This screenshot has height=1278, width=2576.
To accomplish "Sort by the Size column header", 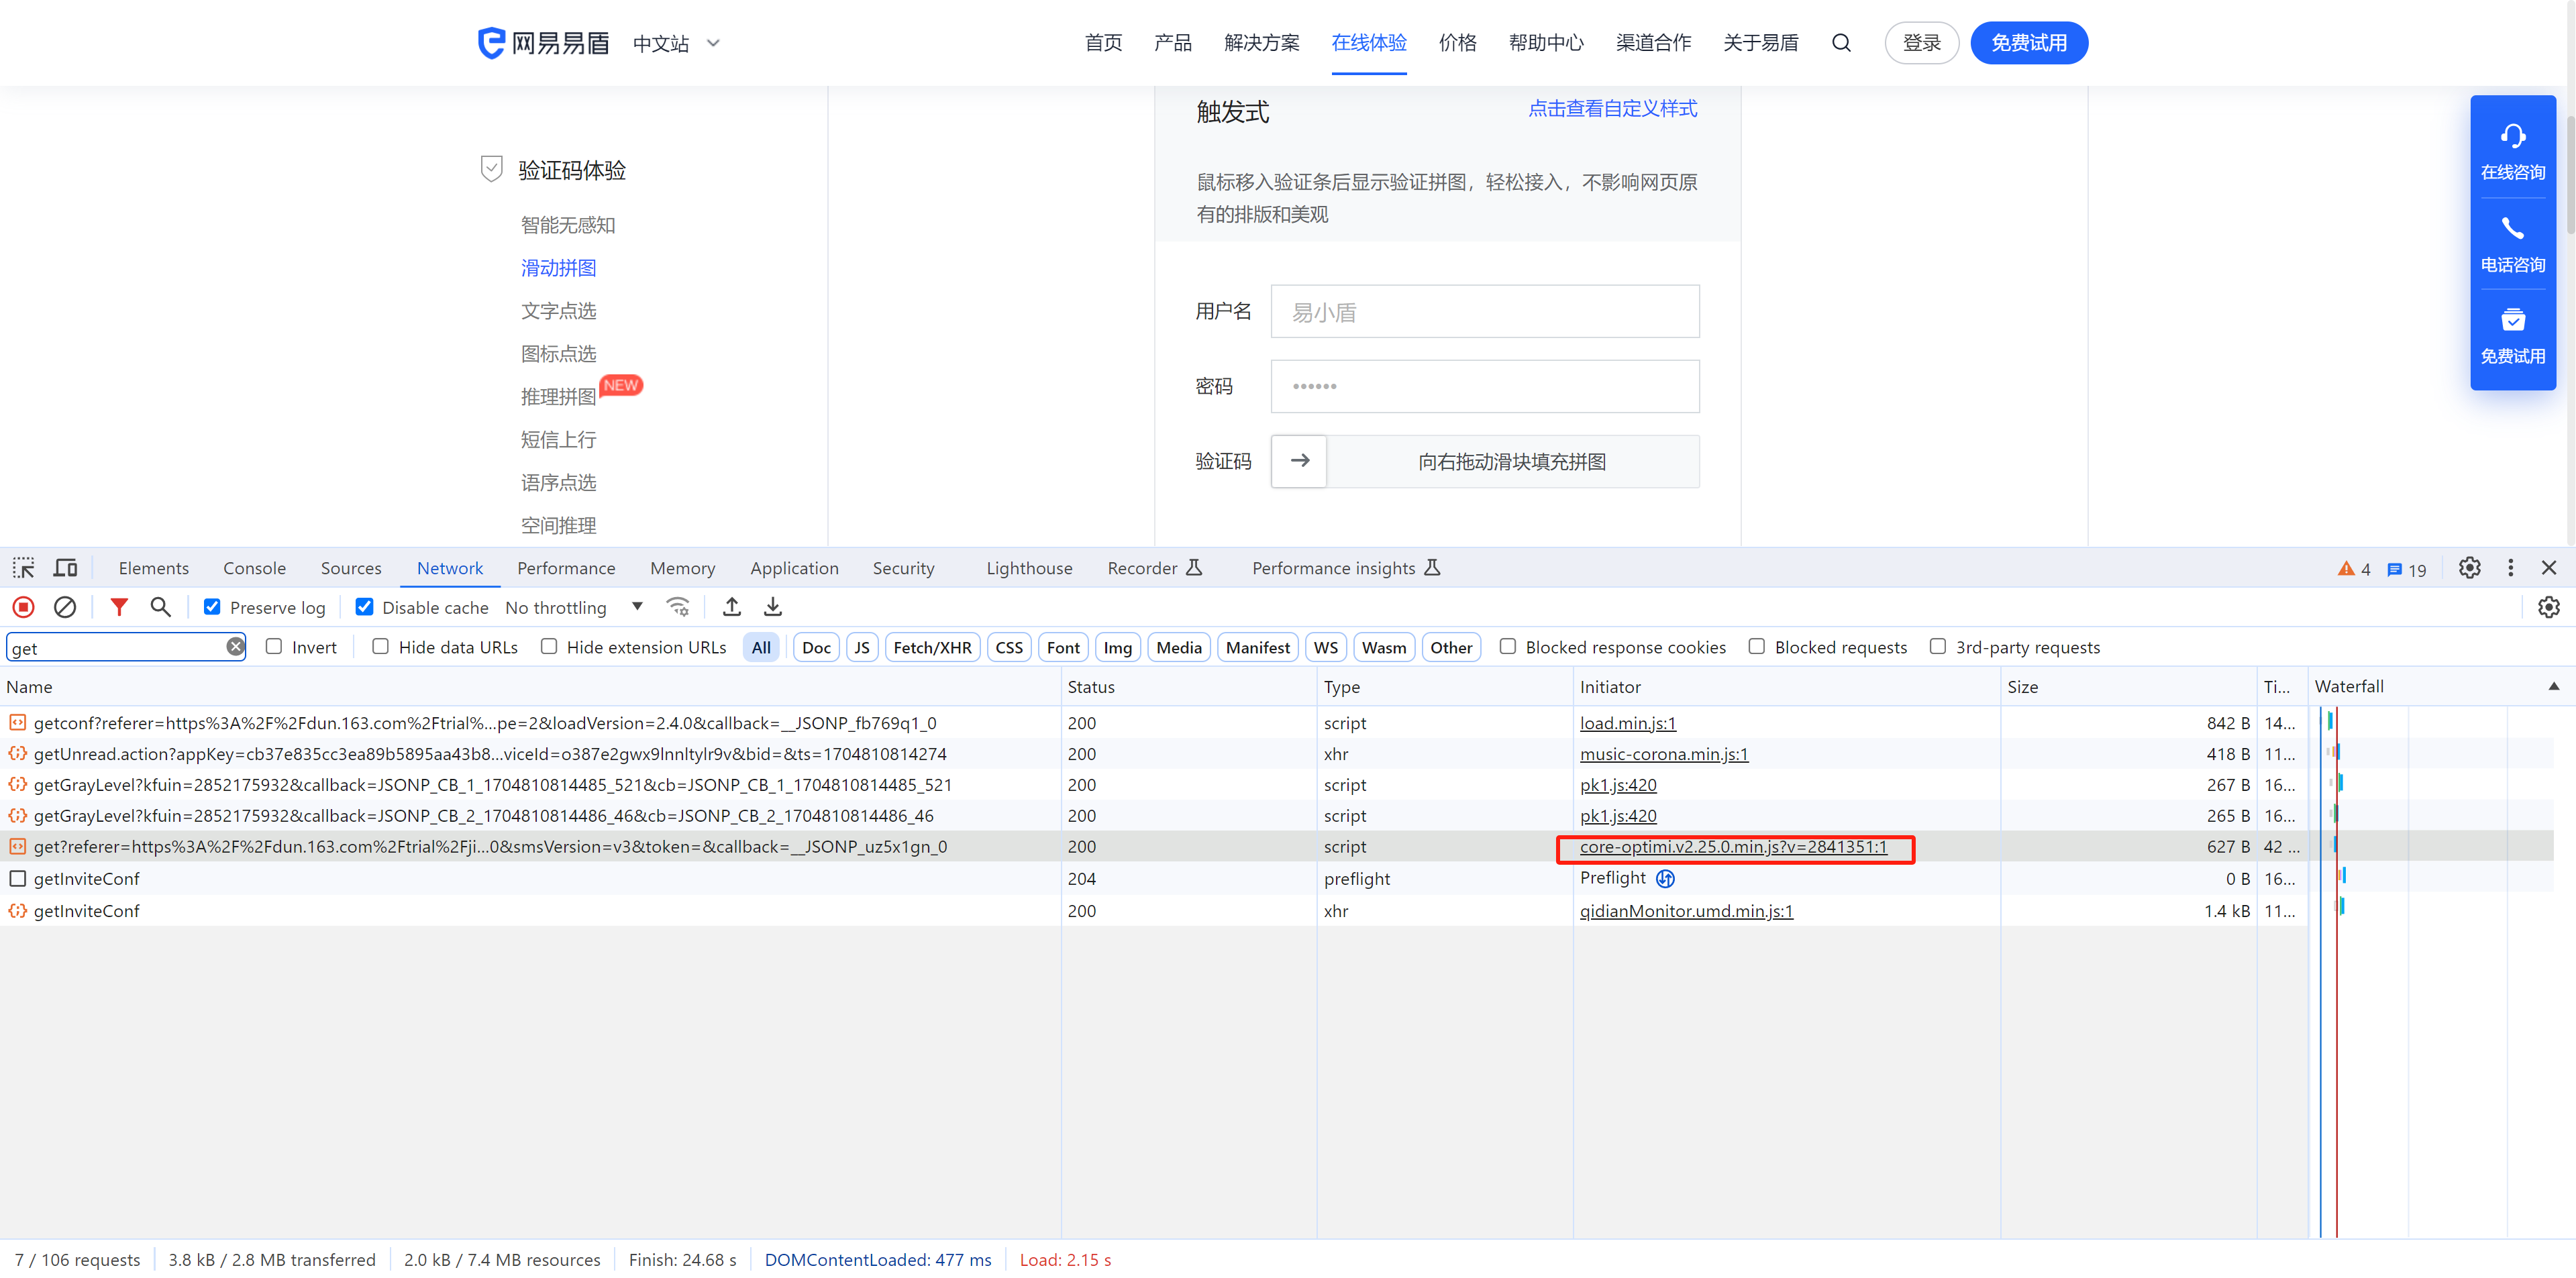I will [x=2128, y=686].
